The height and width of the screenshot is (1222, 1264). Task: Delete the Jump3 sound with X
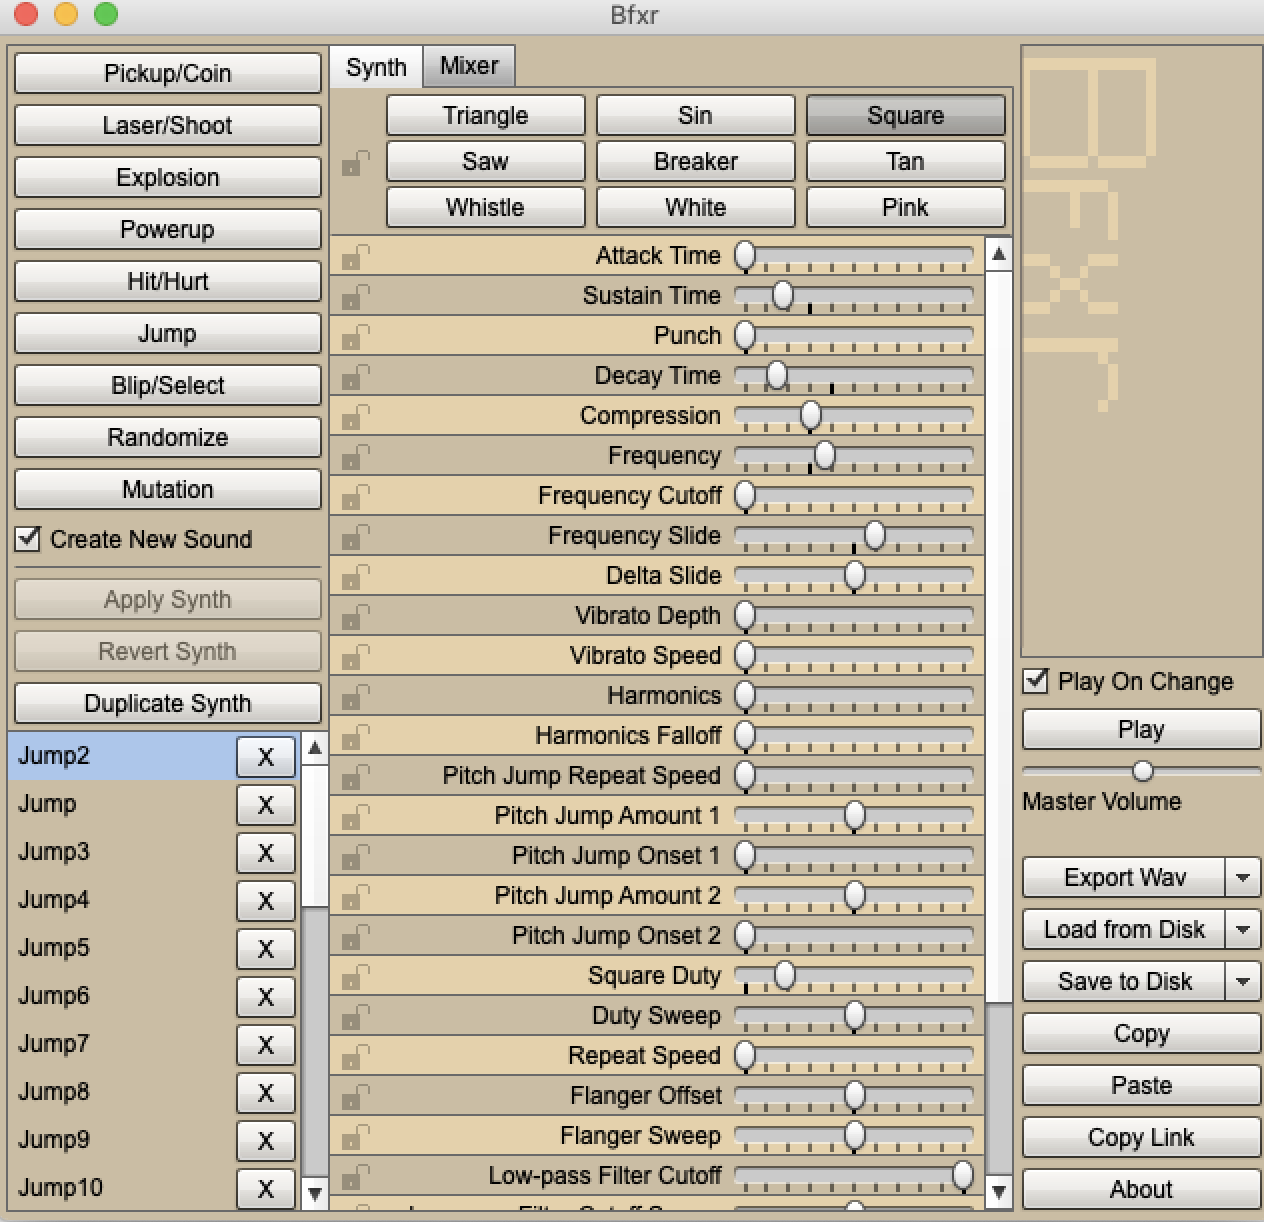265,853
